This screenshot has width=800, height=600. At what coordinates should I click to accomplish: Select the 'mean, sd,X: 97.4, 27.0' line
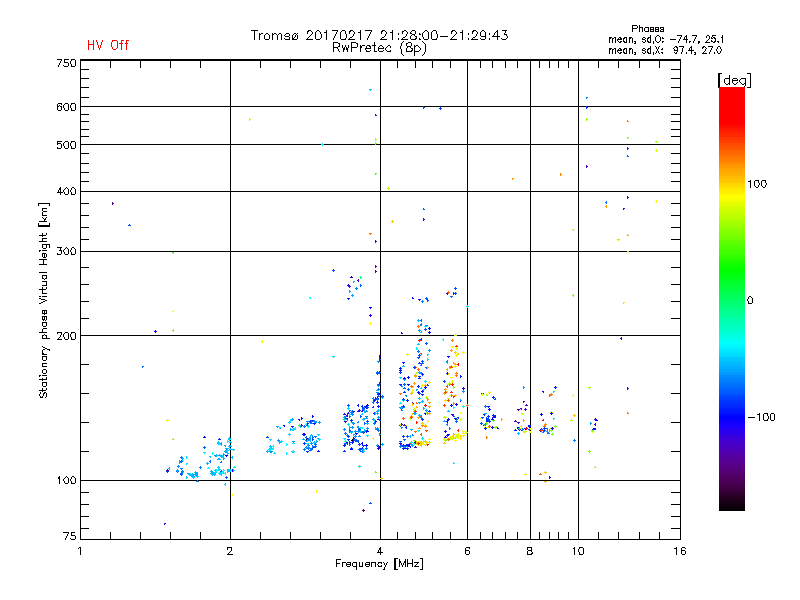pyautogui.click(x=665, y=51)
